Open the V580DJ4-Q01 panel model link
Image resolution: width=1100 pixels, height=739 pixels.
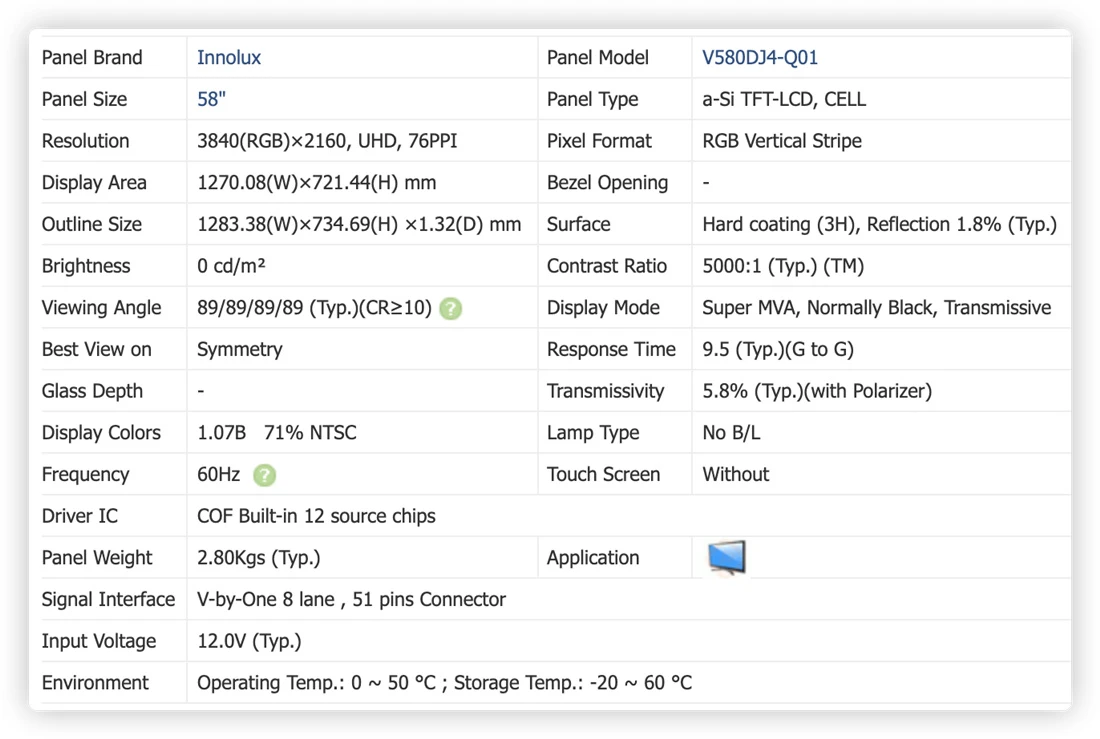[x=760, y=58]
